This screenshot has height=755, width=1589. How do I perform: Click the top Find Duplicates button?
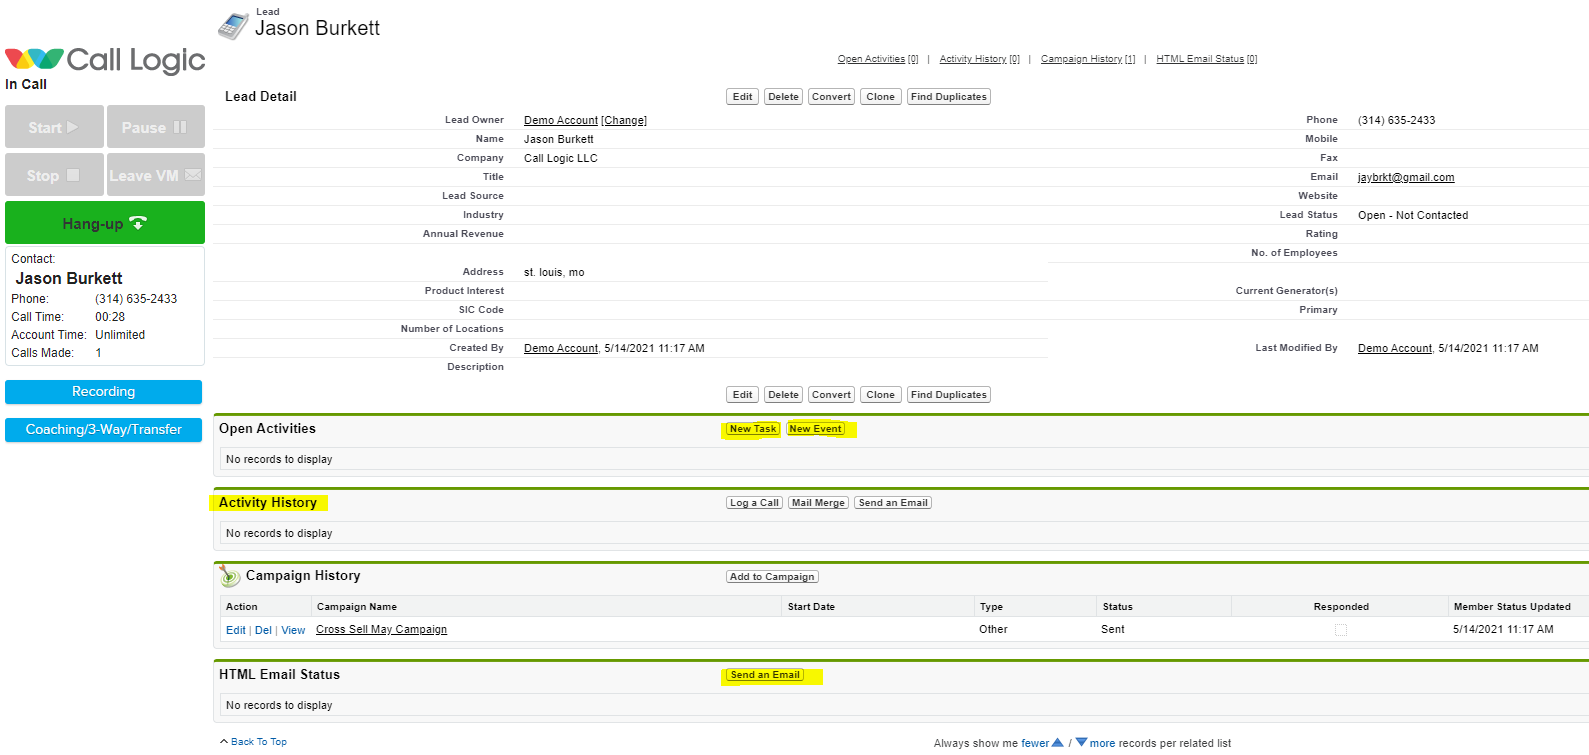[x=949, y=97]
